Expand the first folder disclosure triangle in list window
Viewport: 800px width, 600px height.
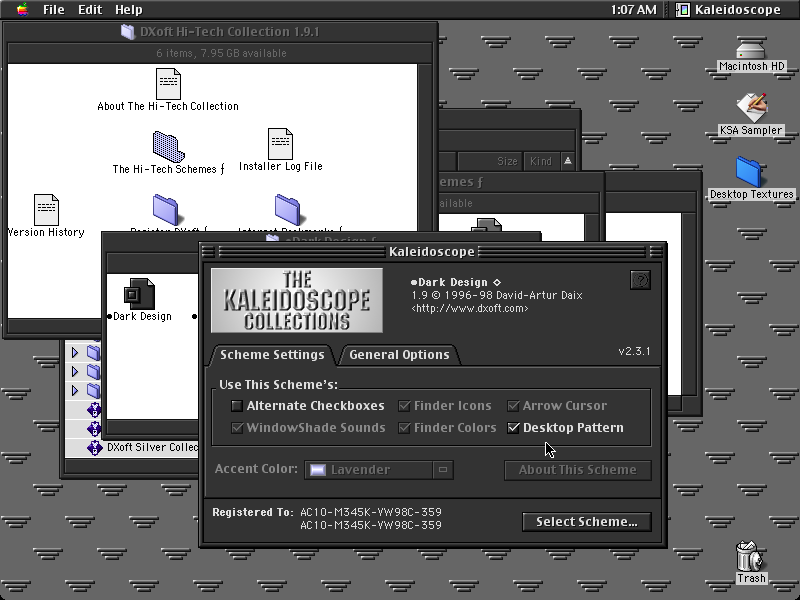click(x=75, y=353)
